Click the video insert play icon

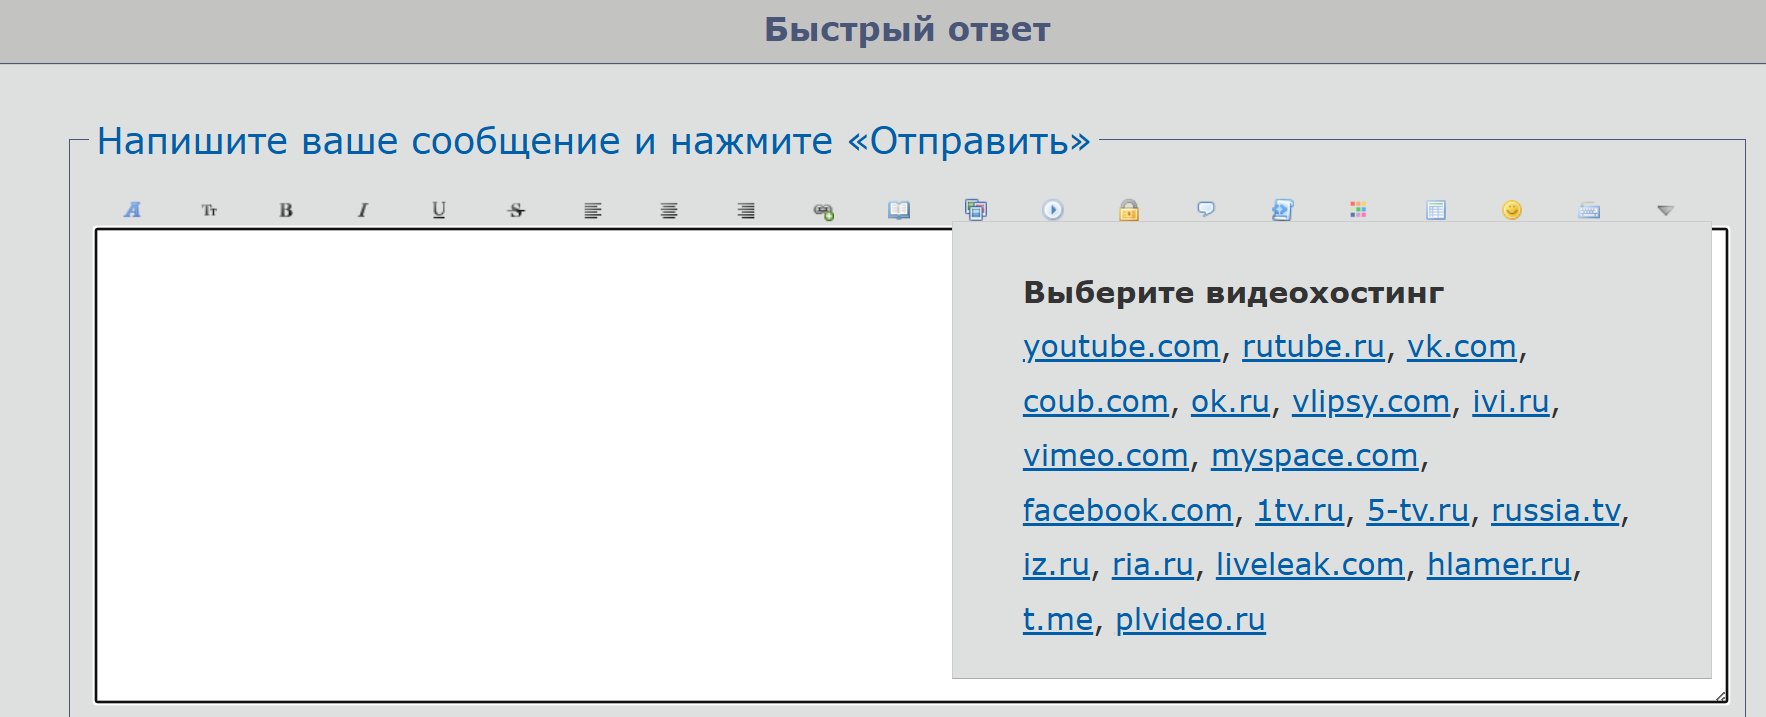pyautogui.click(x=1053, y=210)
